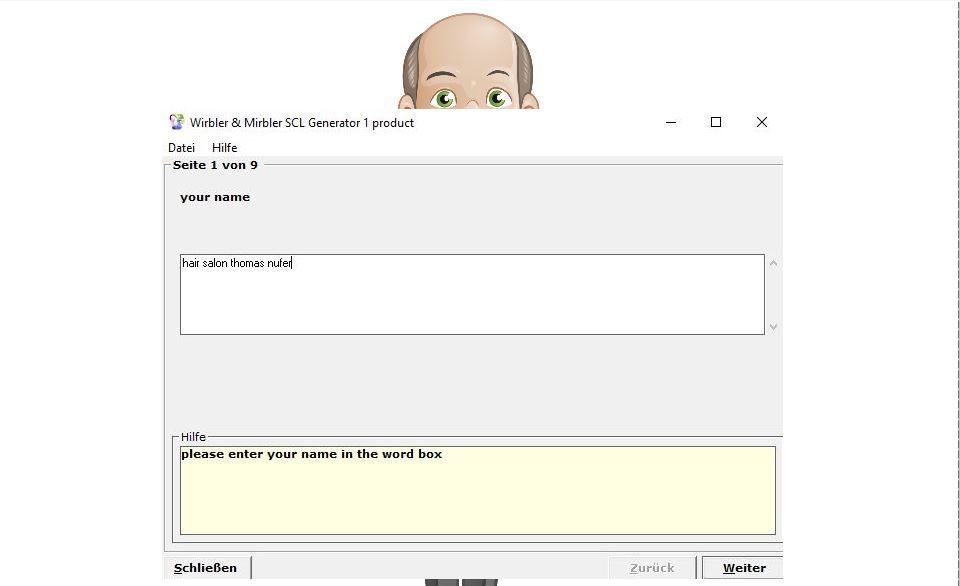Click the "your name" label
This screenshot has width=960, height=586.
215,197
